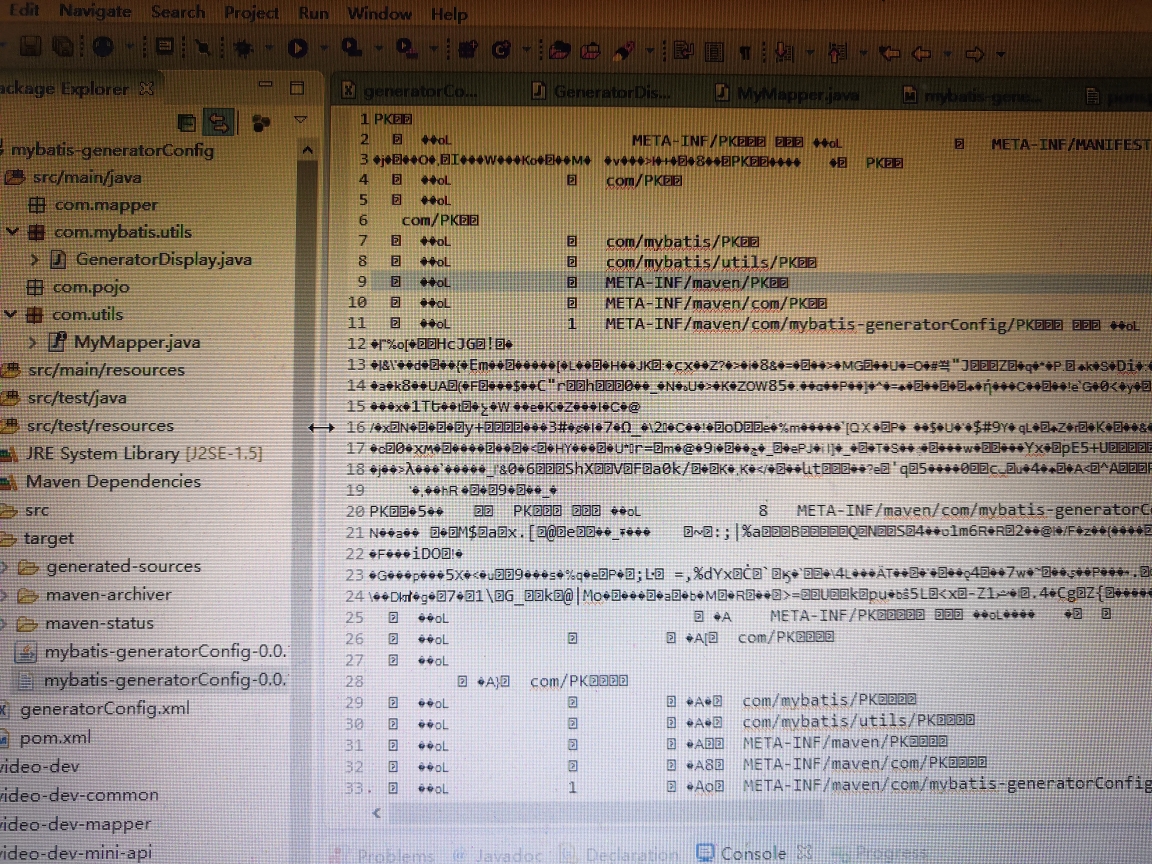Open the Forward history dropdown arrow
This screenshot has height=864, width=1152.
1001,54
